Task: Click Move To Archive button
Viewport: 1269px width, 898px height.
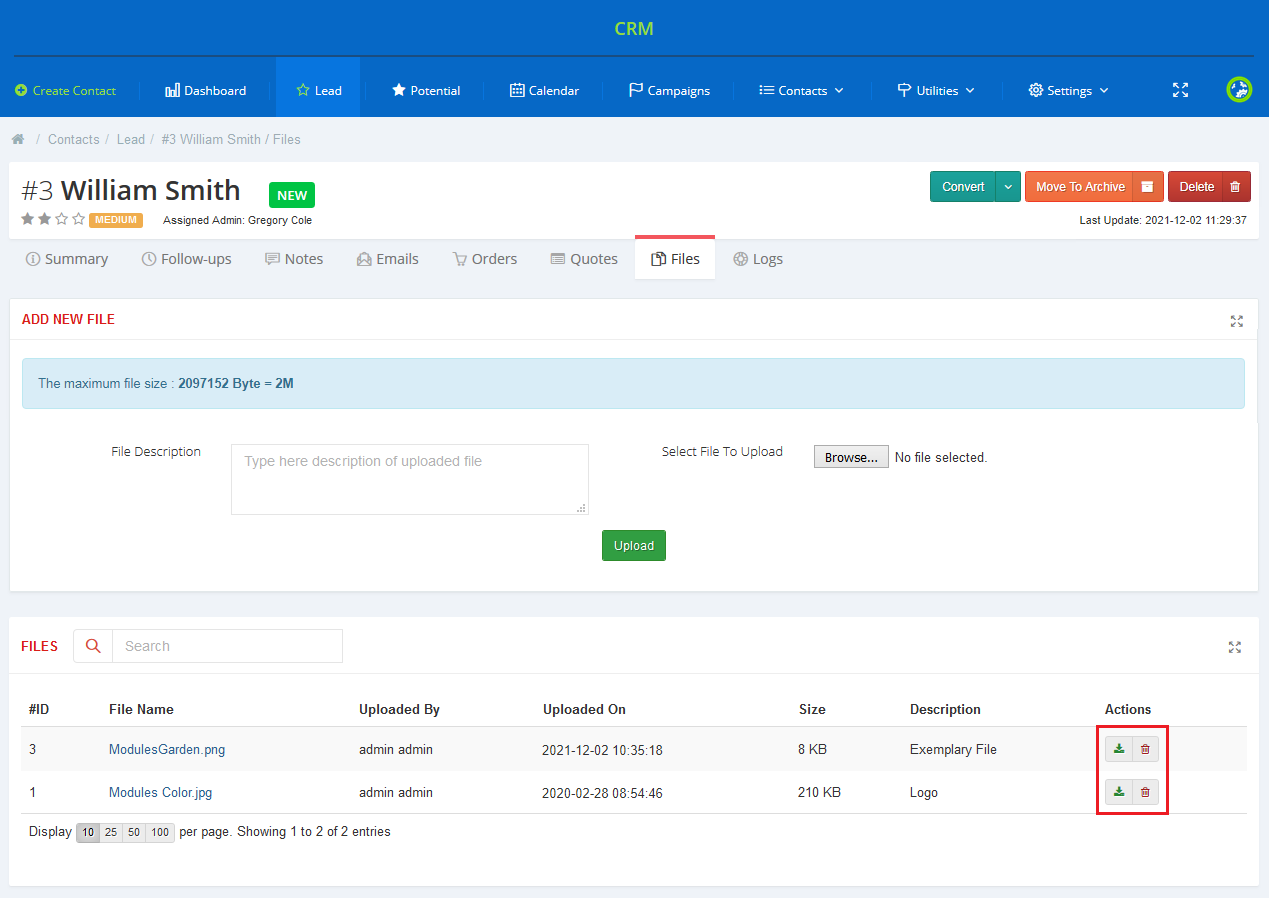Action: [x=1080, y=187]
